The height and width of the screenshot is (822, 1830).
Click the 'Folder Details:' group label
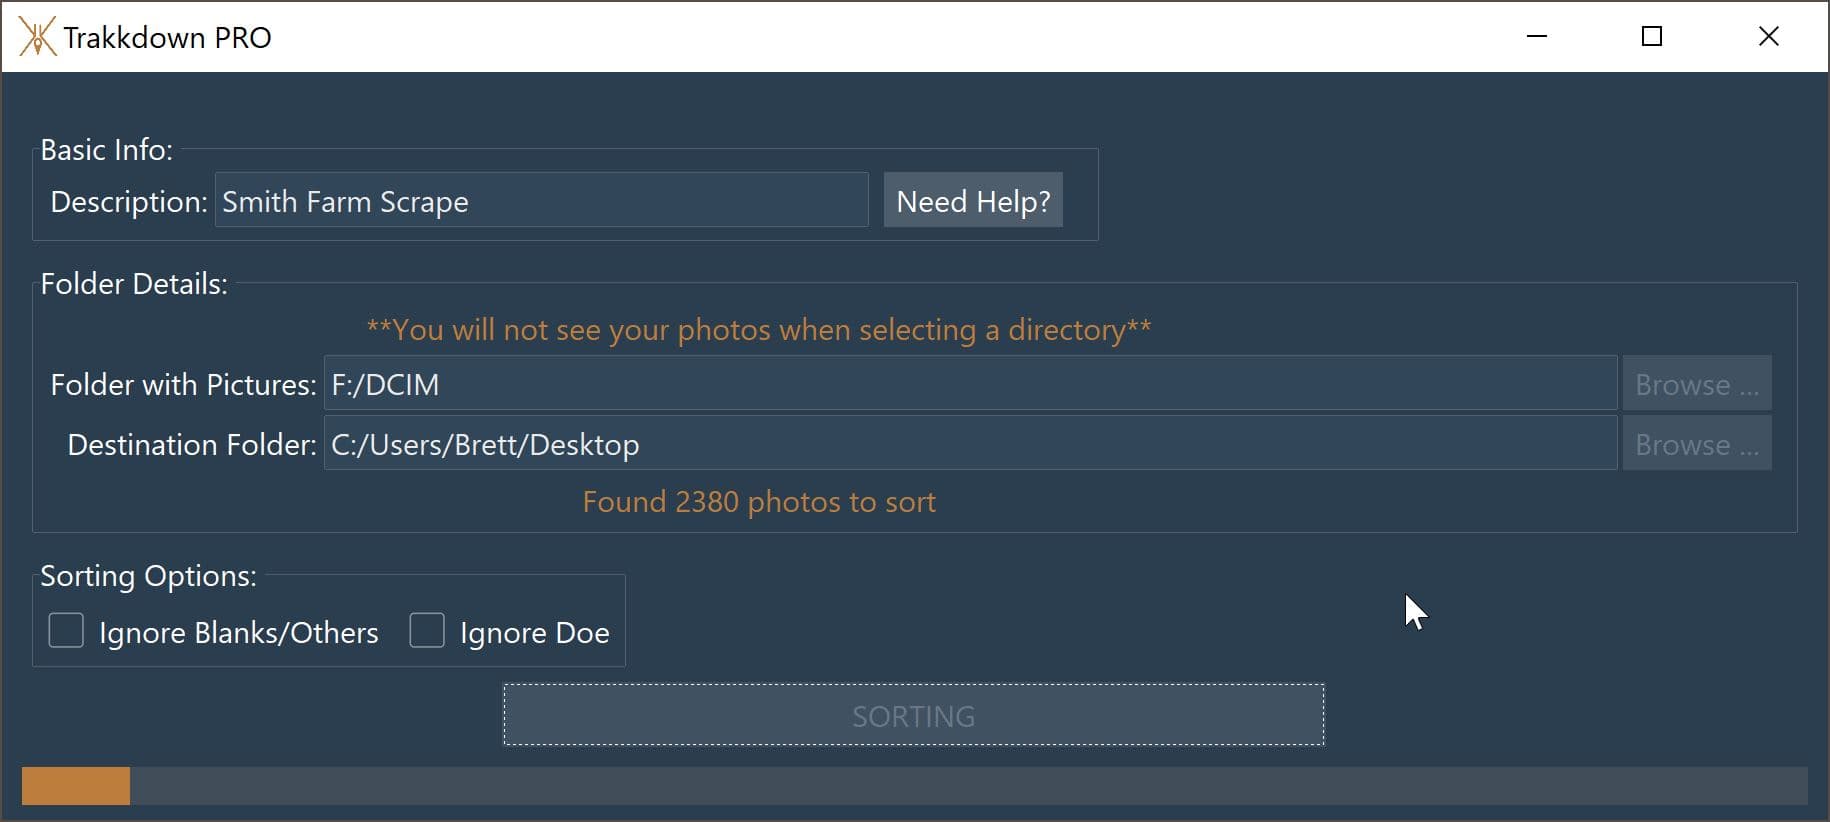[x=134, y=284]
